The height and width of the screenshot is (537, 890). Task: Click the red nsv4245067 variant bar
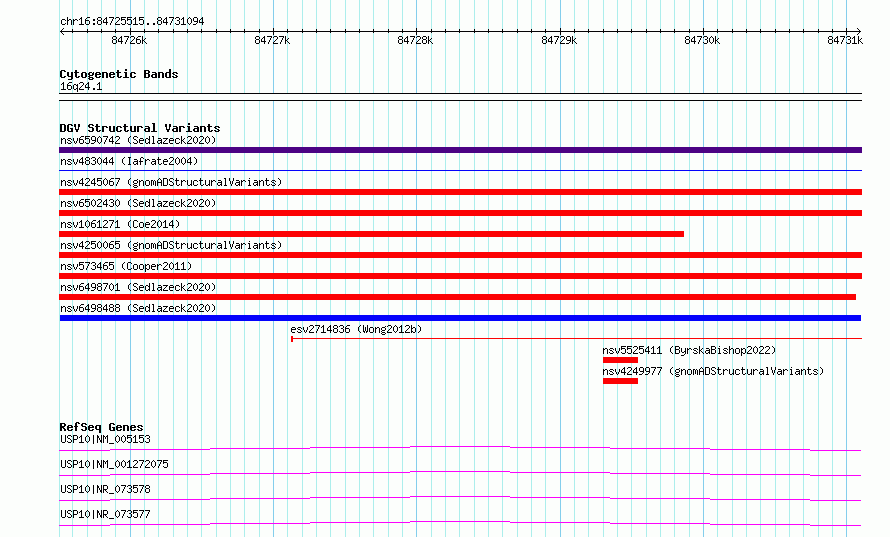(460, 192)
